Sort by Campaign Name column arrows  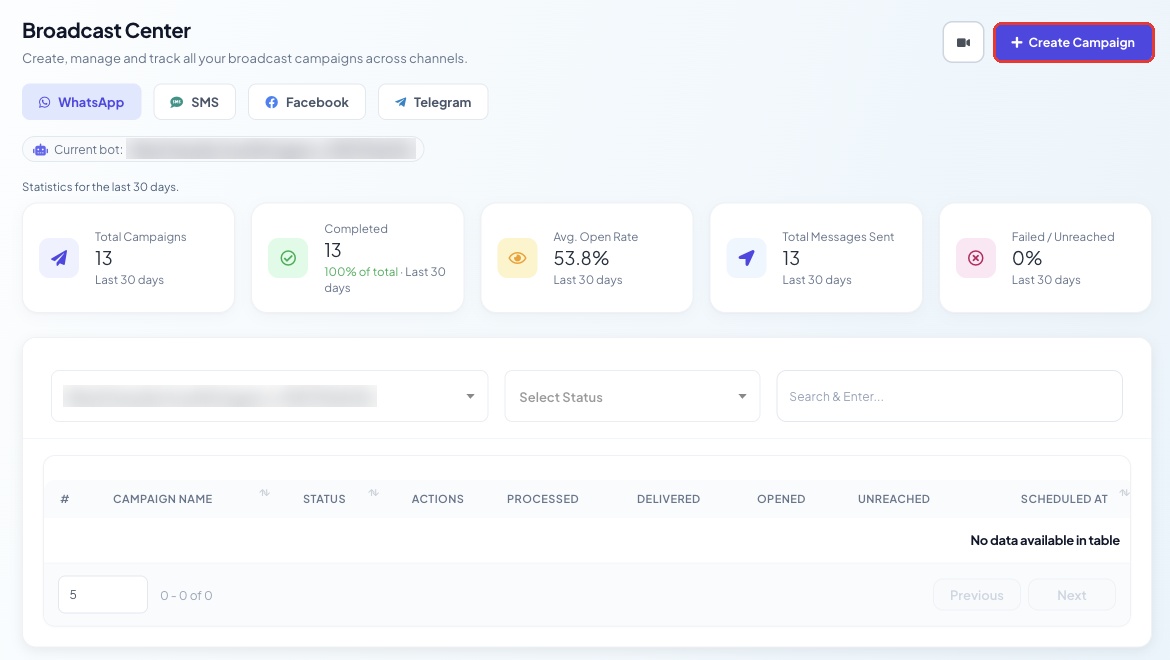tap(265, 493)
